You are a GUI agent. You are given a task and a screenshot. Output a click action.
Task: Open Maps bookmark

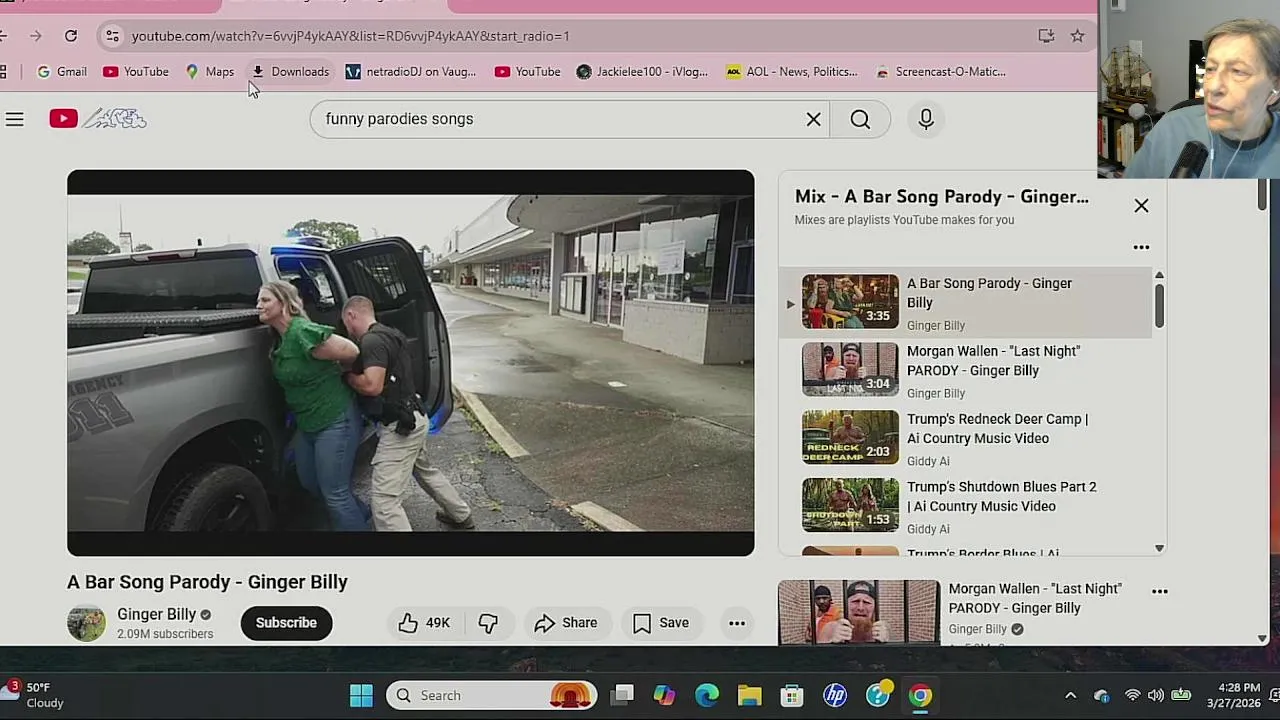[210, 72]
